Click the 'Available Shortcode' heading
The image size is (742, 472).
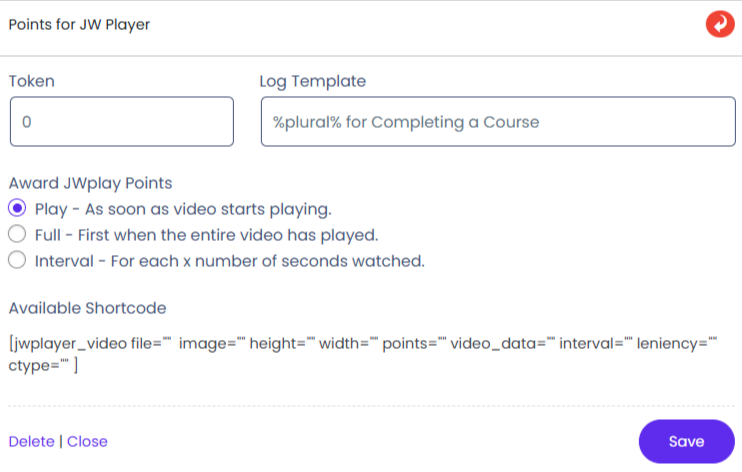click(87, 308)
